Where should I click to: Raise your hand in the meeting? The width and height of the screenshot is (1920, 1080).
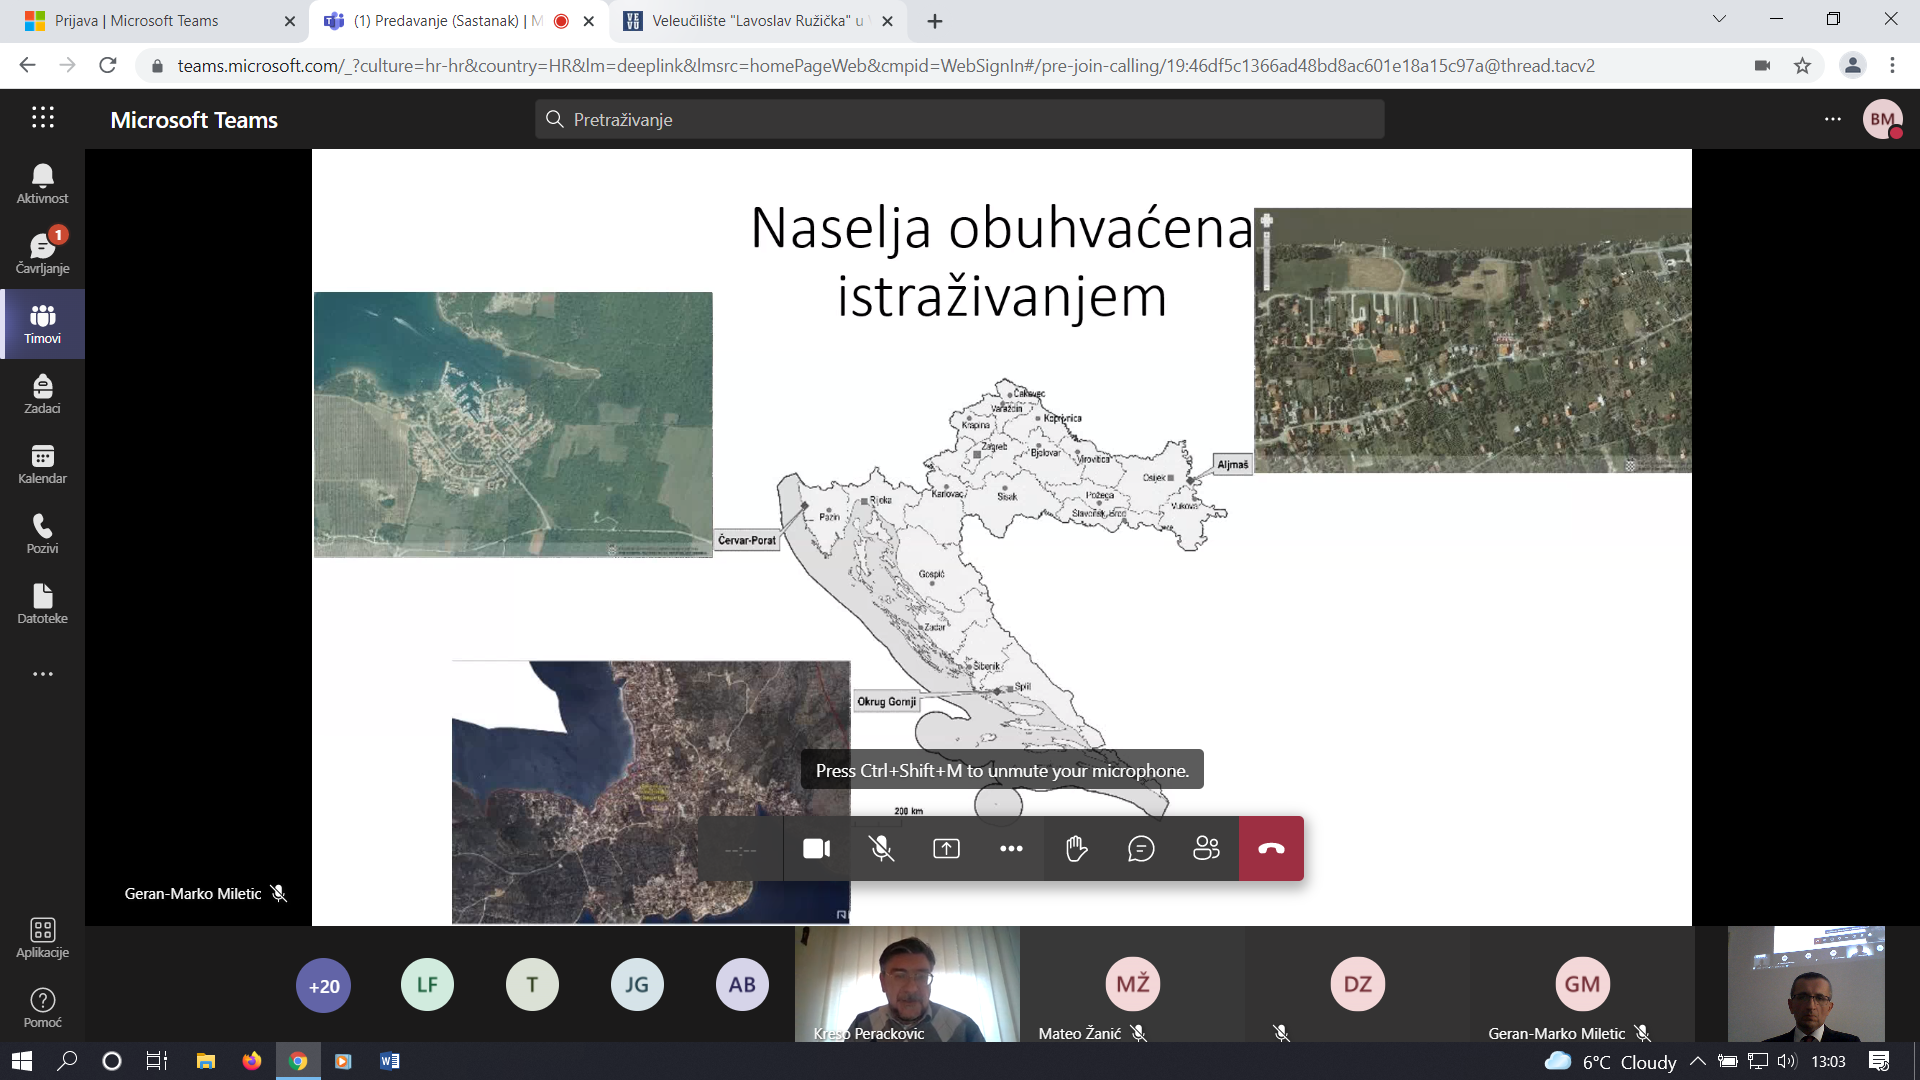click(x=1076, y=849)
